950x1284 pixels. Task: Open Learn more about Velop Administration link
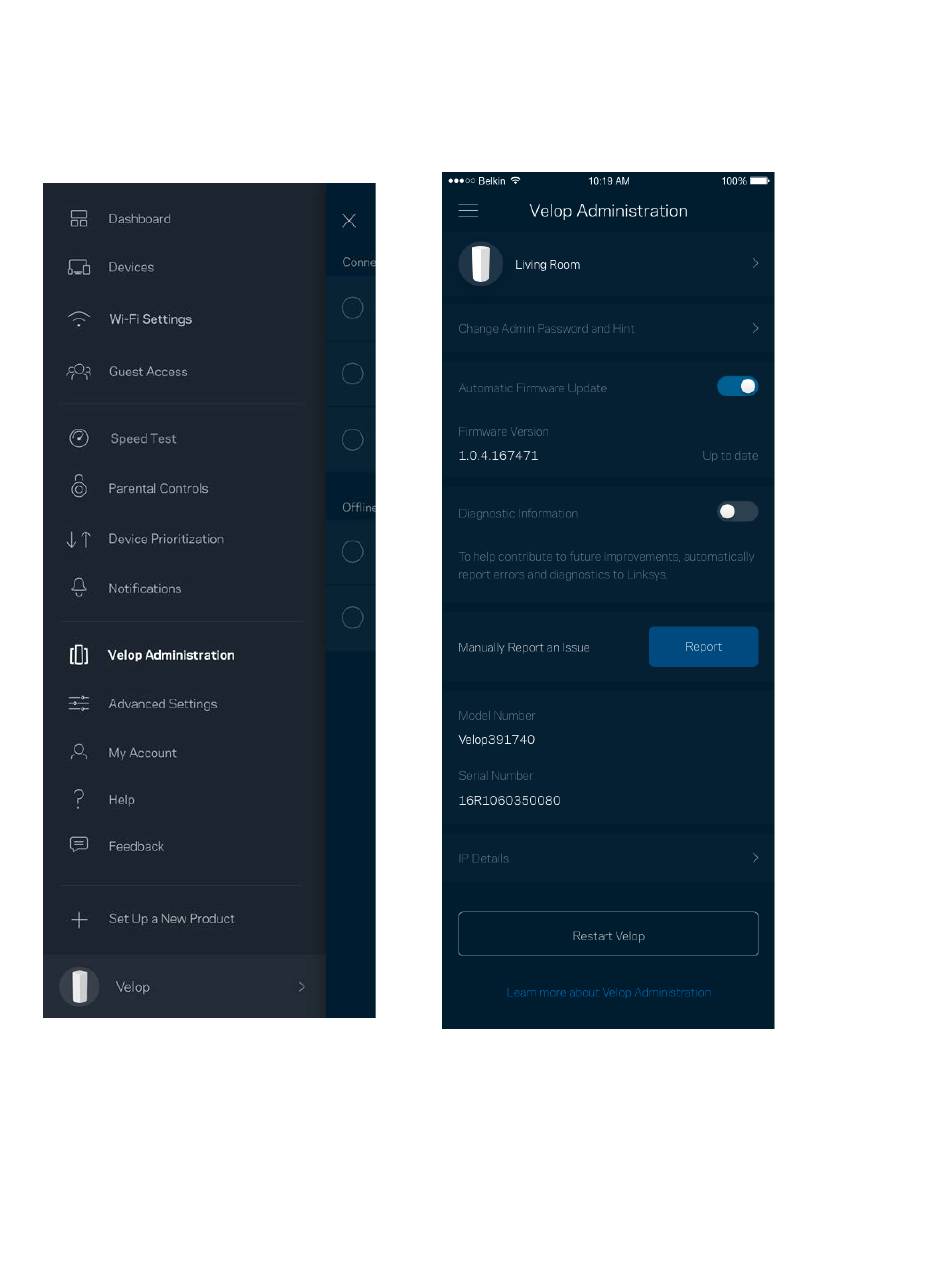(x=609, y=993)
